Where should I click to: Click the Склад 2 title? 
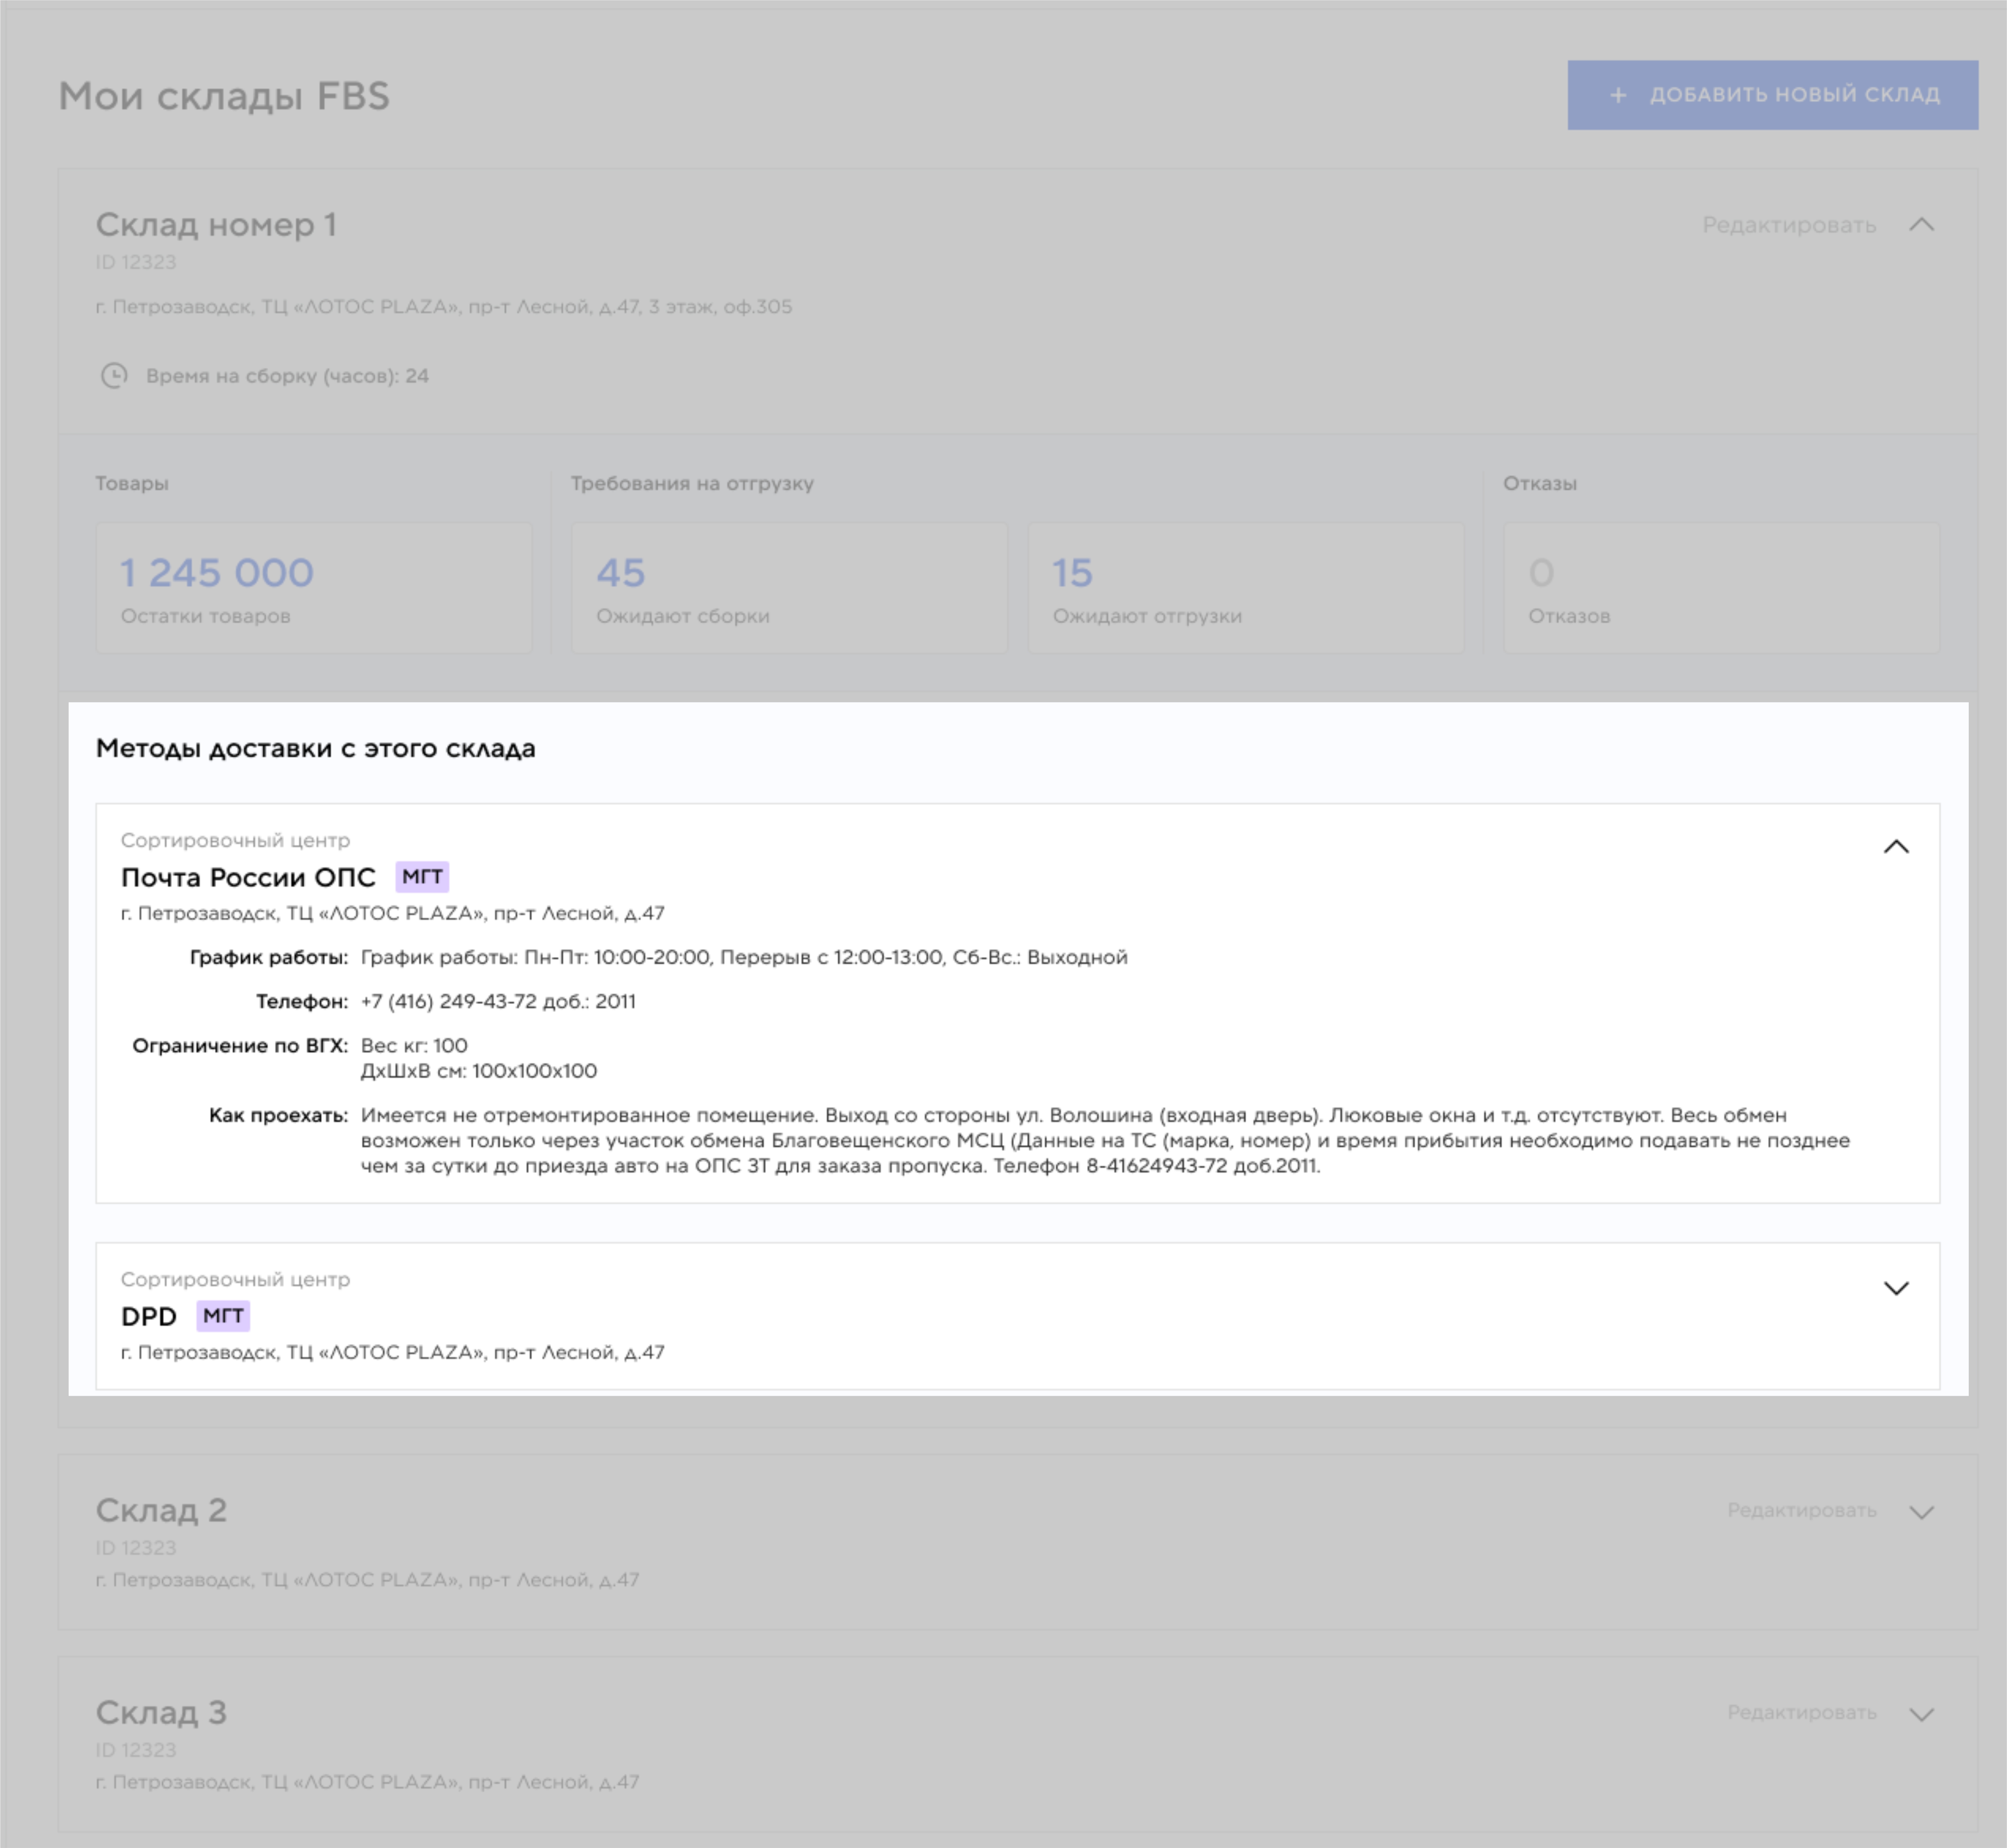[x=161, y=1510]
